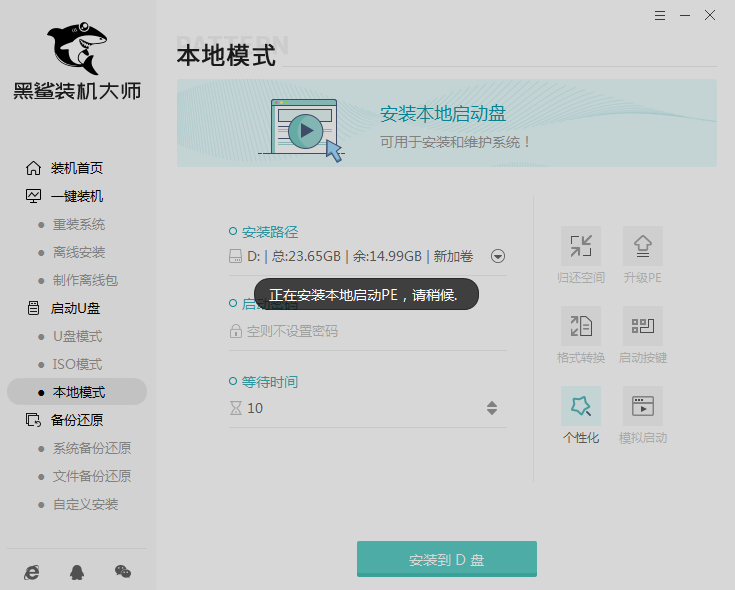This screenshot has height=590, width=735.
Task: Expand the 一键装机 section
Action: pyautogui.click(x=76, y=196)
